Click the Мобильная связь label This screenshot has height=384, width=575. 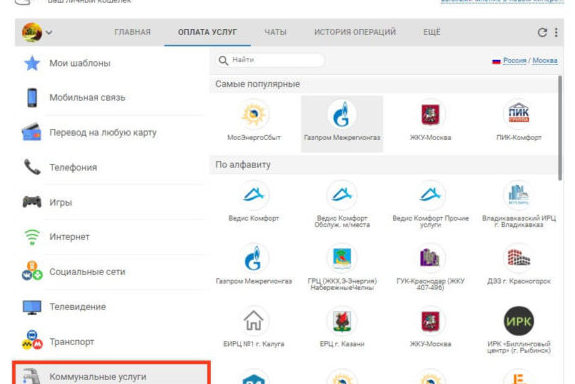click(x=87, y=98)
